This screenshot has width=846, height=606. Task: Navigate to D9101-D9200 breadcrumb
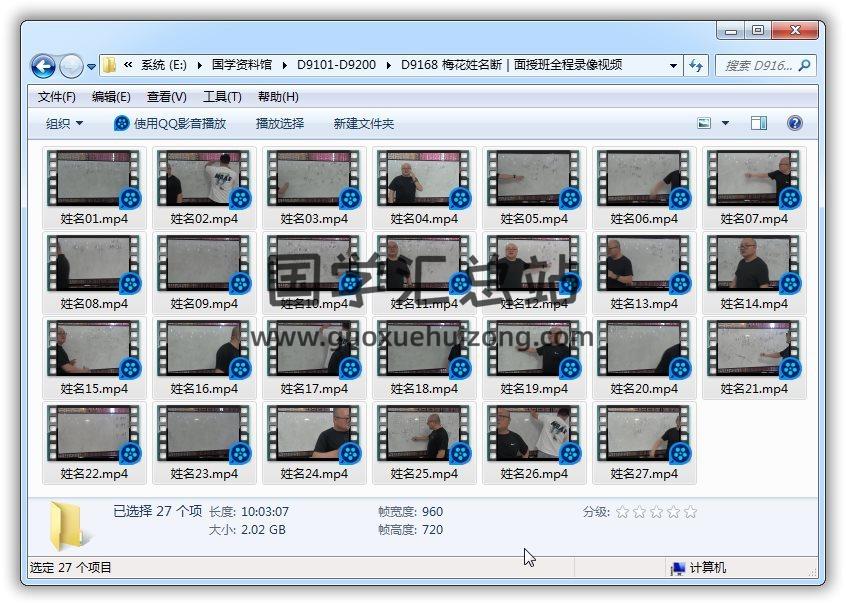(336, 65)
